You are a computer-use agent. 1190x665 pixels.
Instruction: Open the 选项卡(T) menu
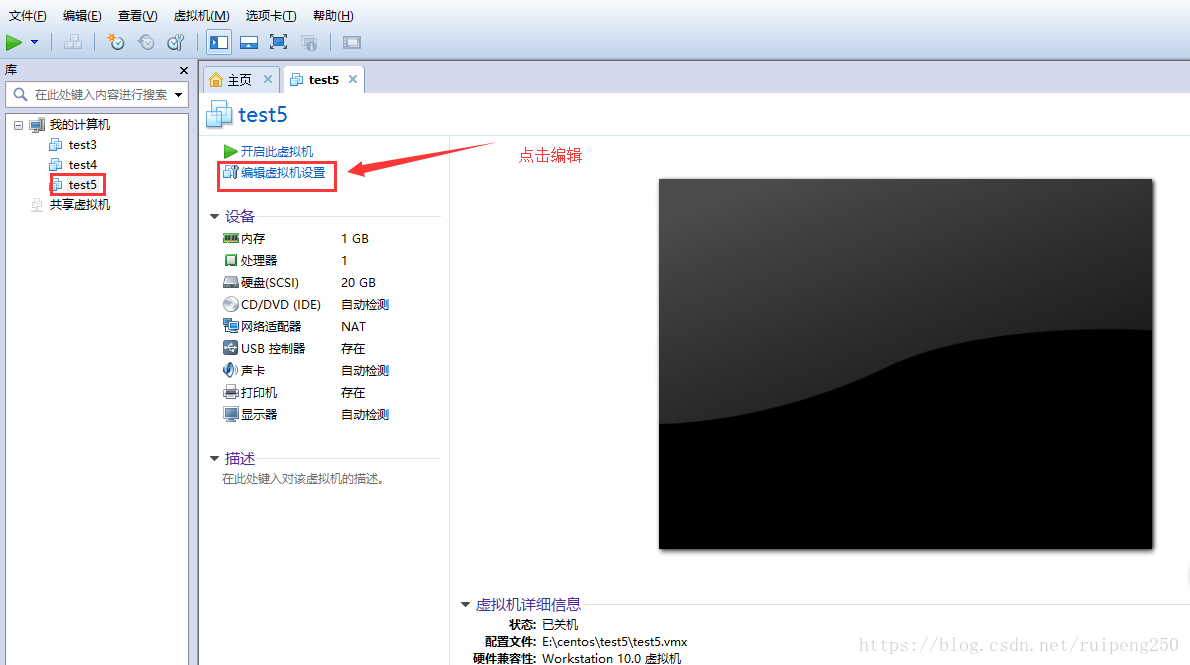tap(271, 16)
